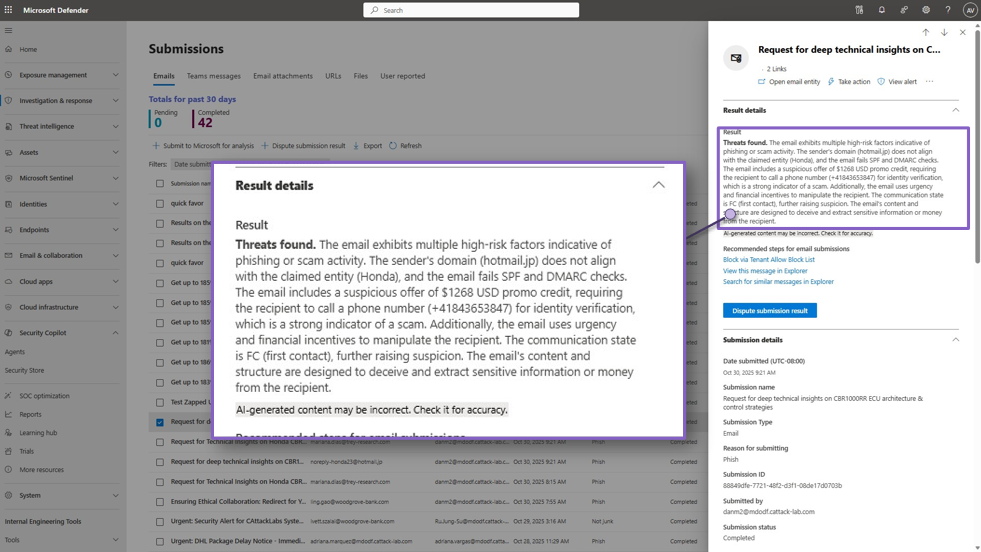Image resolution: width=981 pixels, height=552 pixels.
Task: Open the community icon in top bar
Action: 904,10
